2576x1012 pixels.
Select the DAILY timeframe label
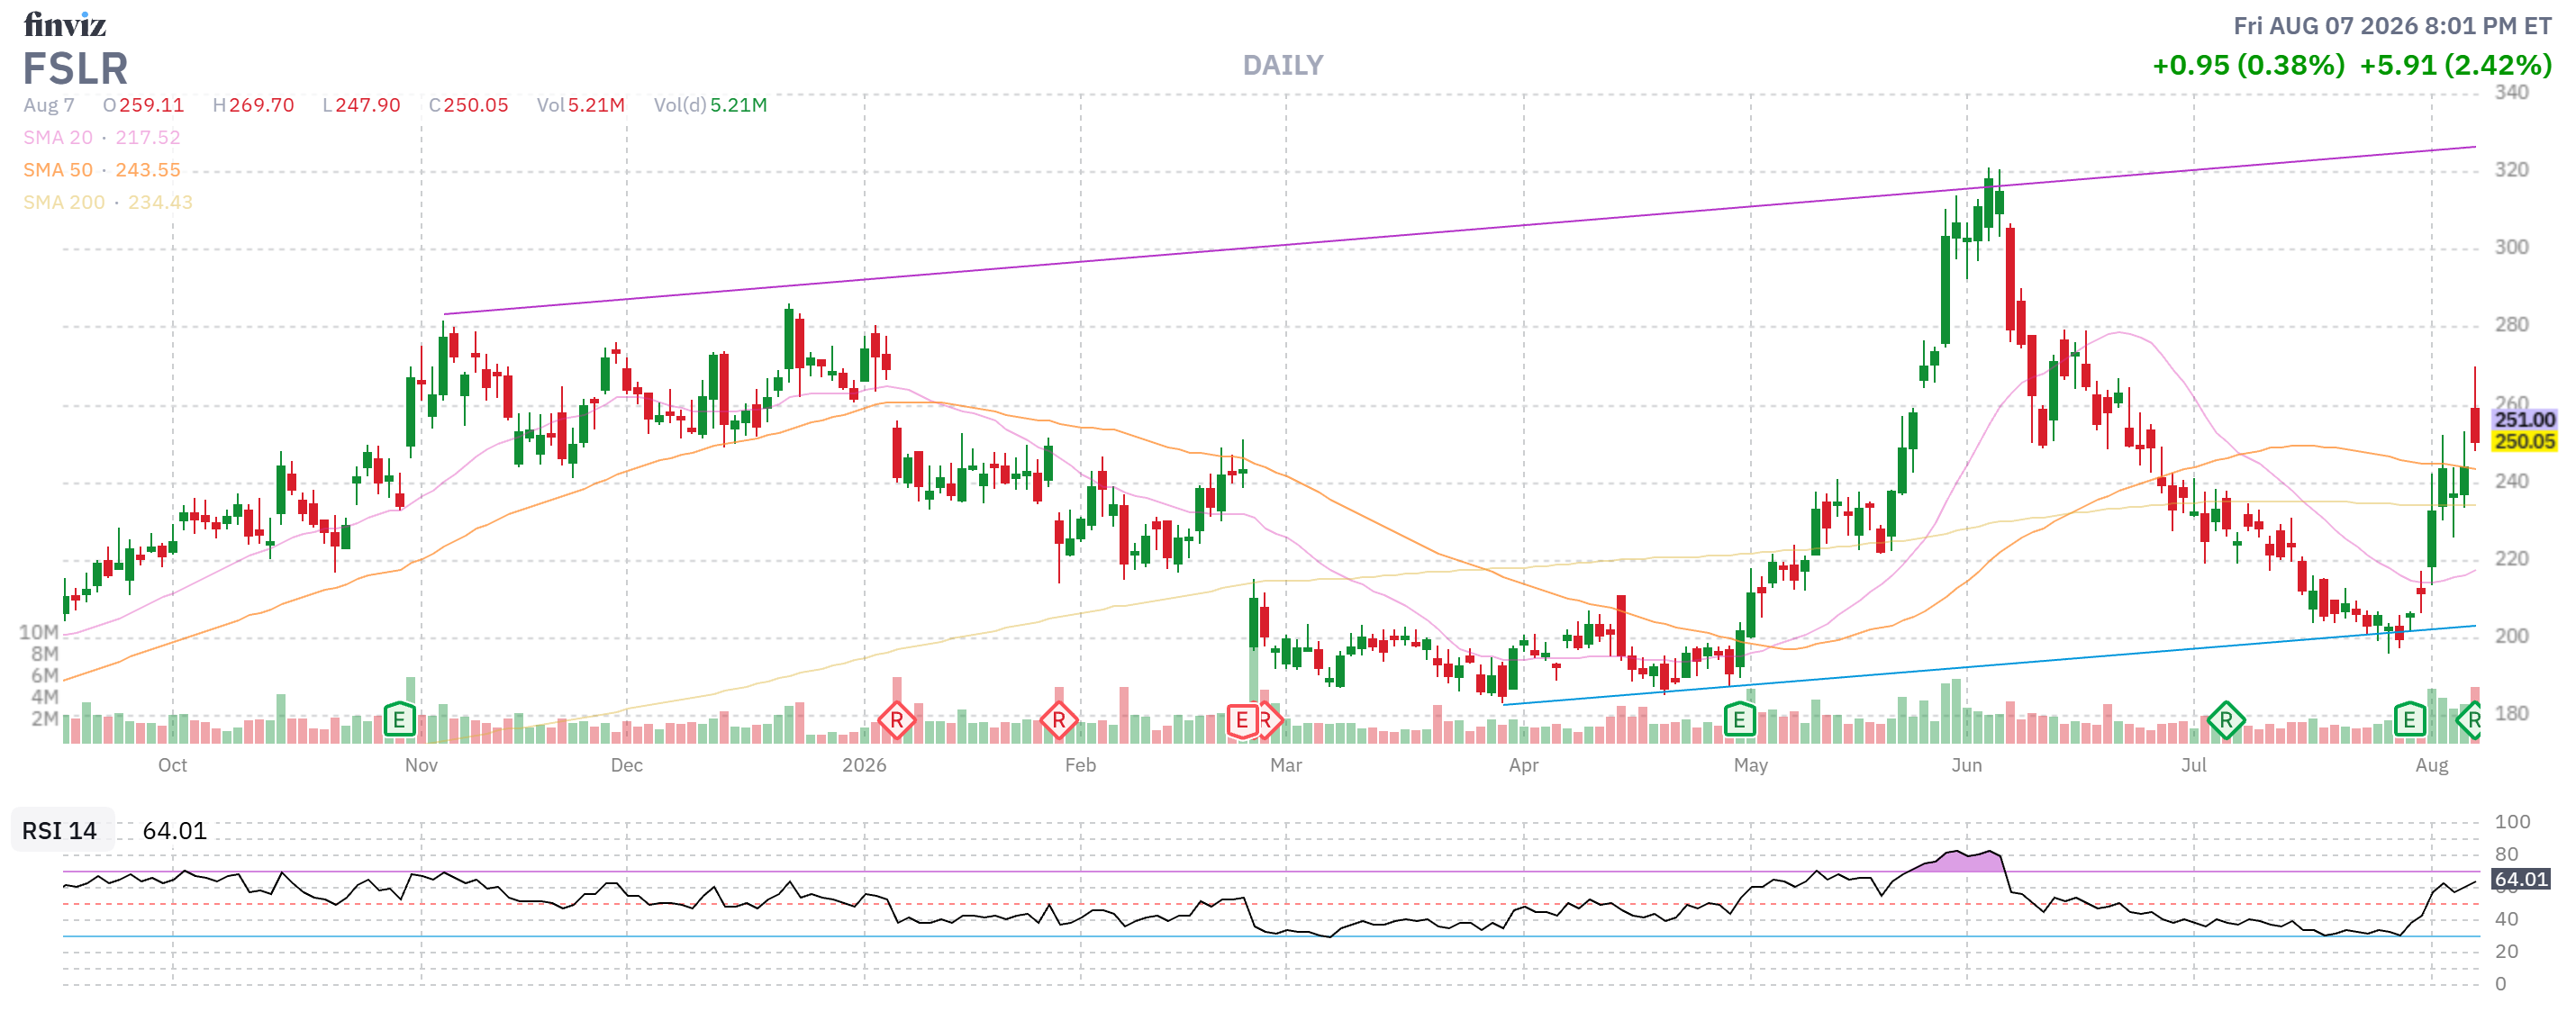(1282, 66)
